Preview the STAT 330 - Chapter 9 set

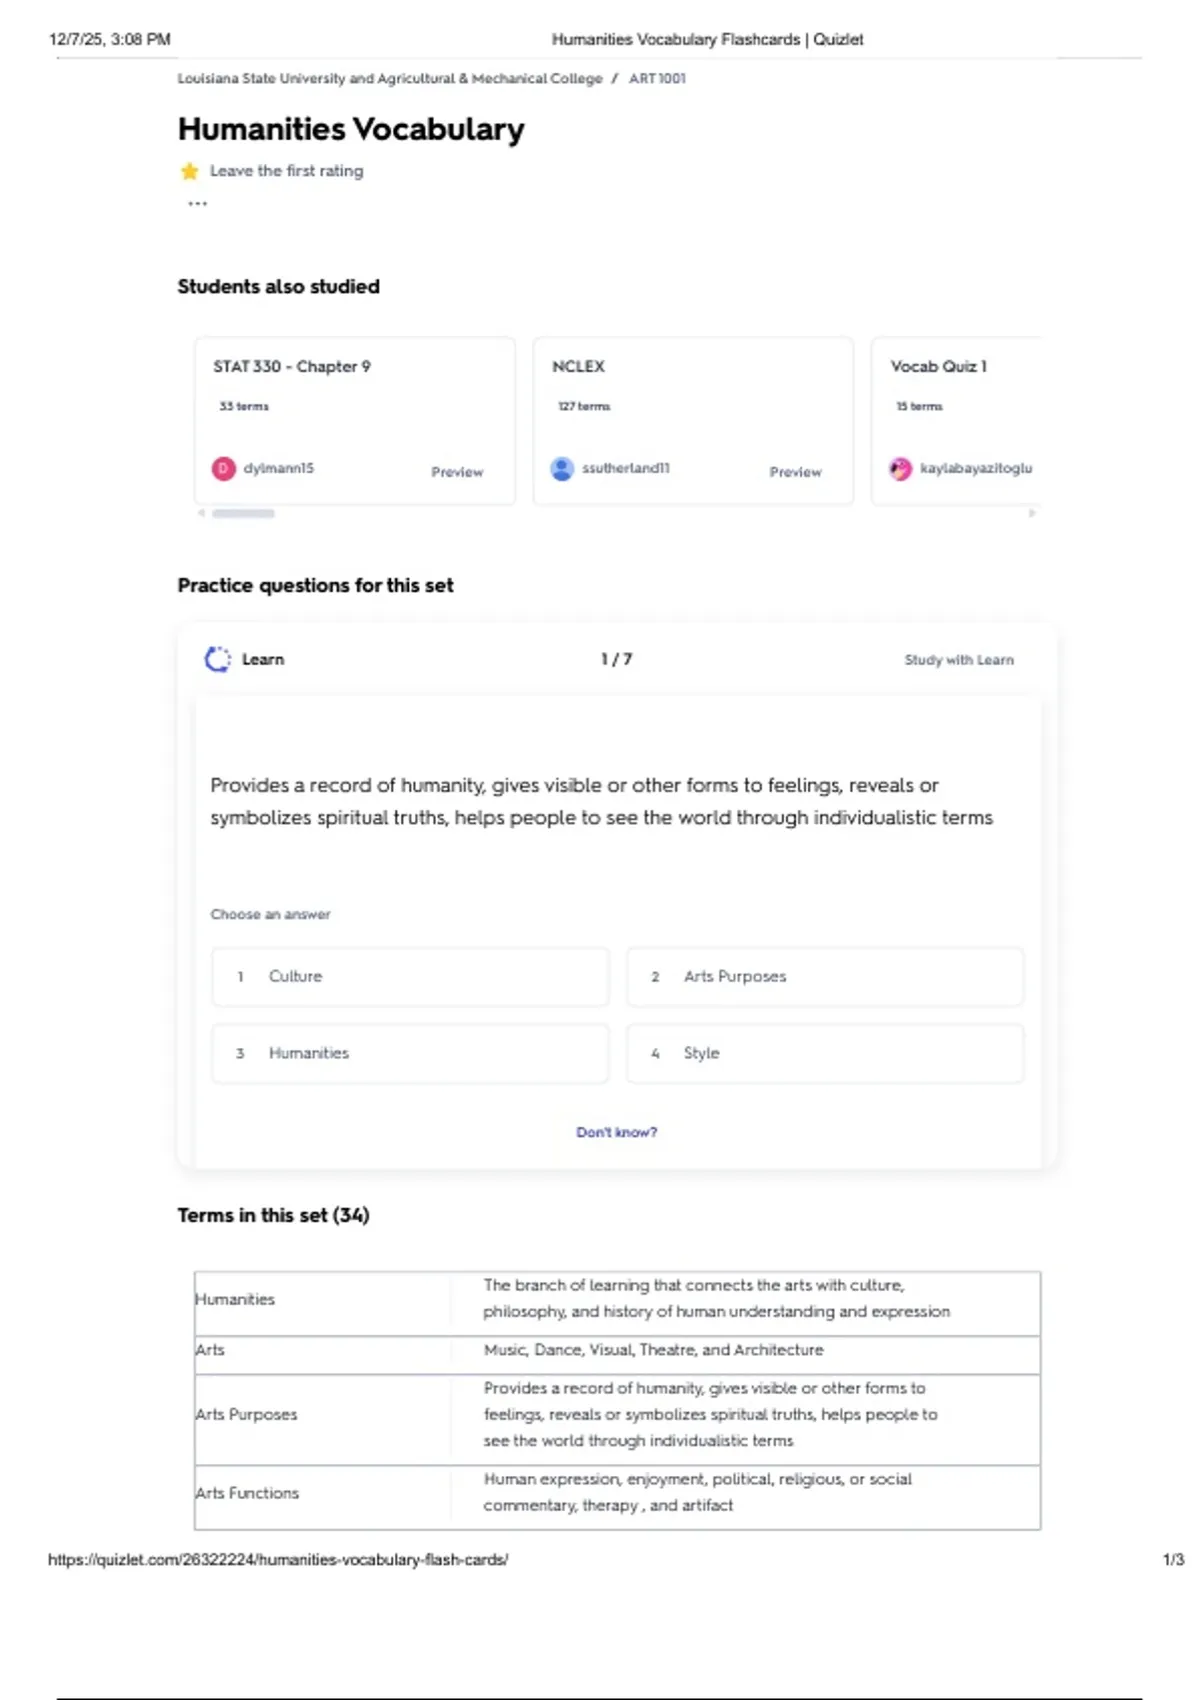pyautogui.click(x=457, y=472)
